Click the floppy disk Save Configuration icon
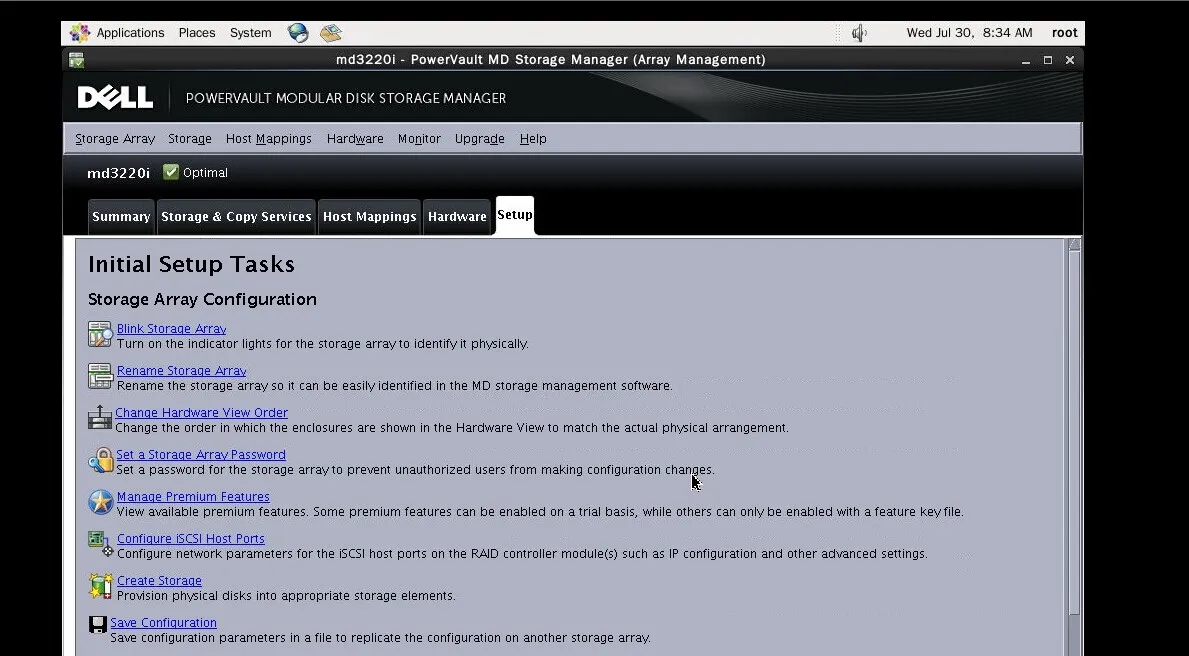The height and width of the screenshot is (656, 1189). (x=97, y=625)
